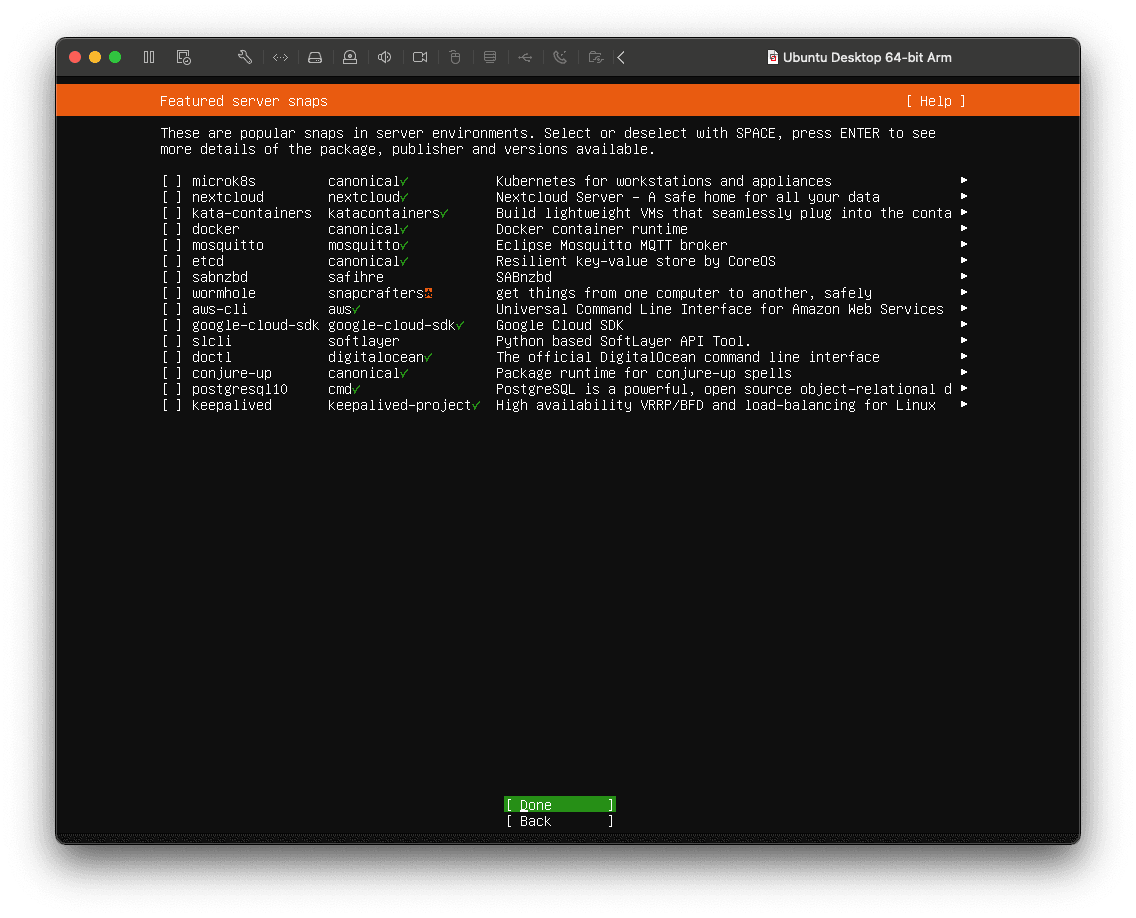Show details arrow on the google-cloud-sdk row
1136x918 pixels.
tap(964, 324)
